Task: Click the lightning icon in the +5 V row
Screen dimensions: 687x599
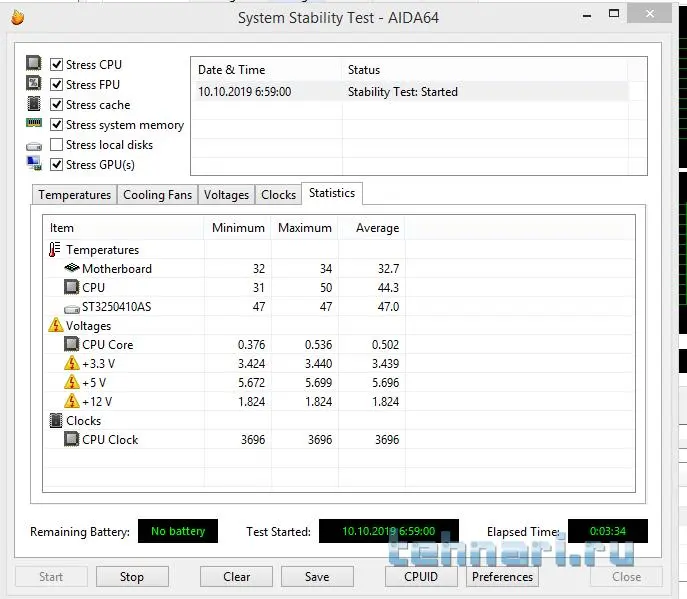Action: click(72, 382)
